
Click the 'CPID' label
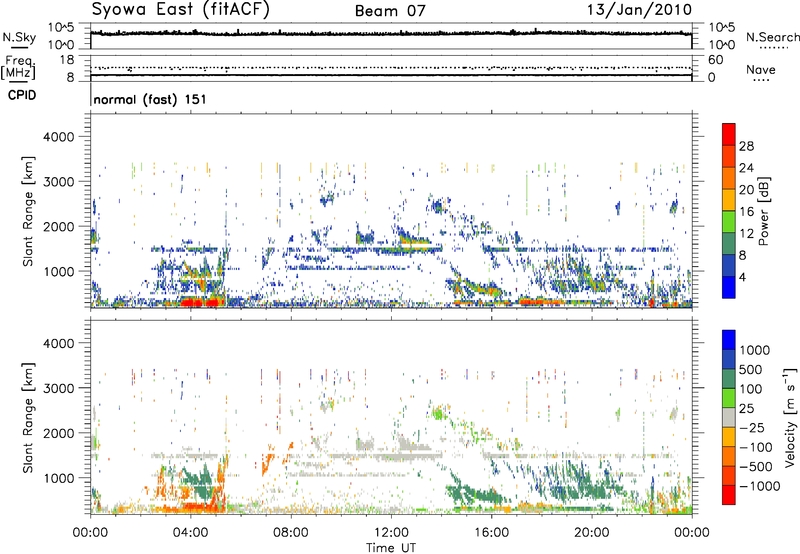pyautogui.click(x=22, y=95)
